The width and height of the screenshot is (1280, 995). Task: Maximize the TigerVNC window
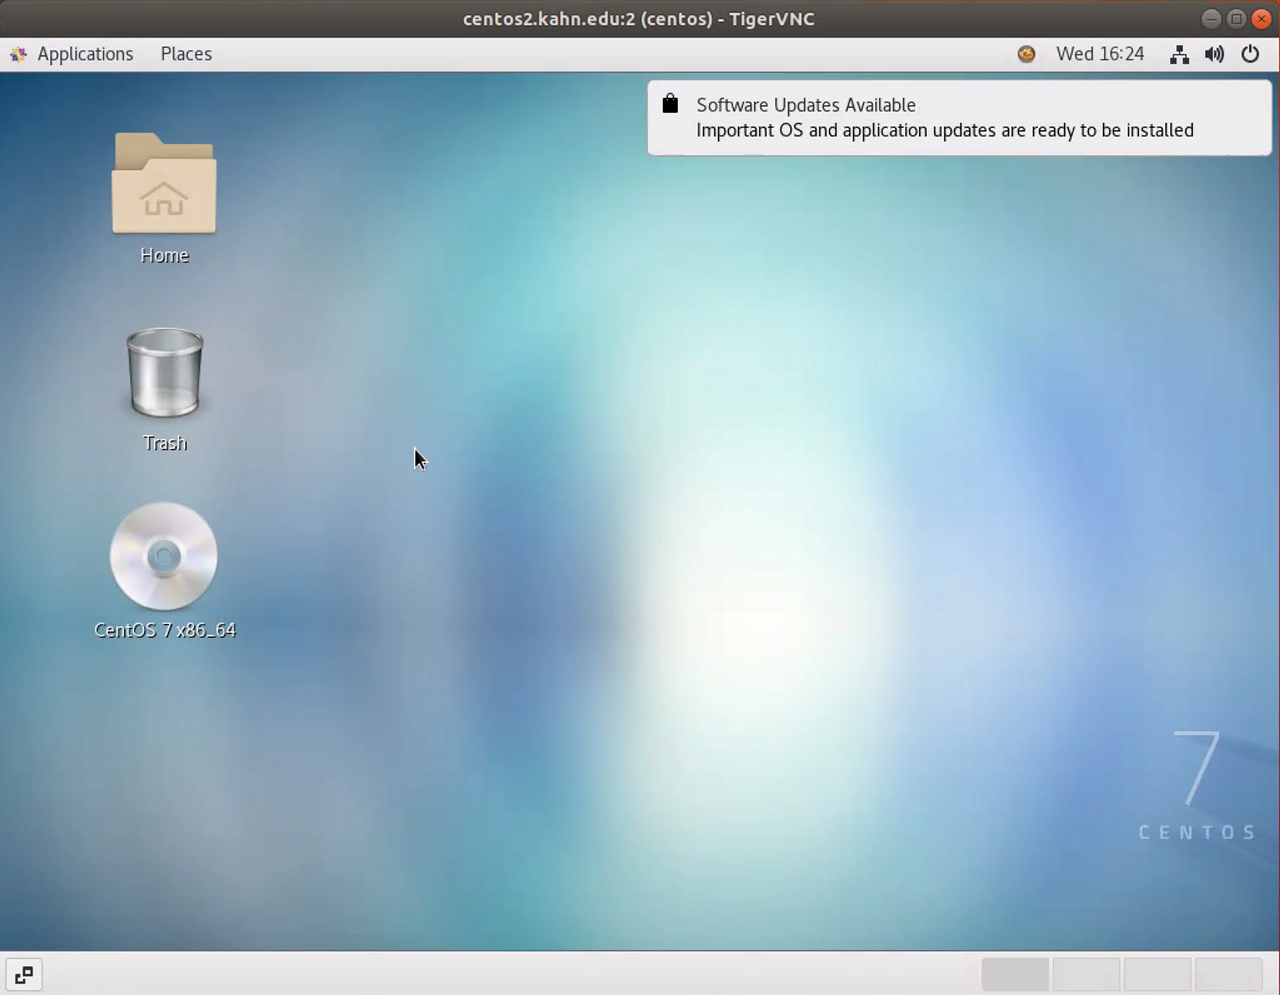coord(1236,19)
